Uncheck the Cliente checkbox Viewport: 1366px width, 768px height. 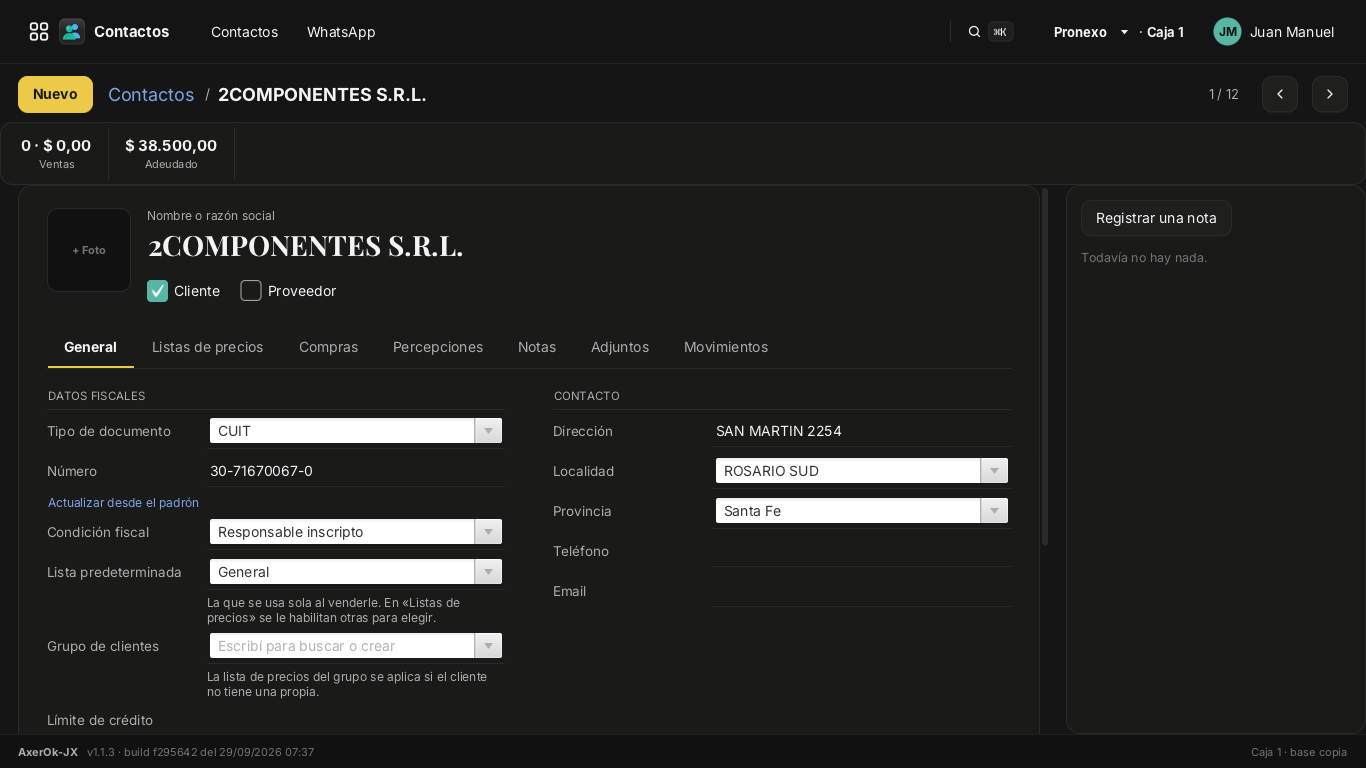(x=157, y=291)
